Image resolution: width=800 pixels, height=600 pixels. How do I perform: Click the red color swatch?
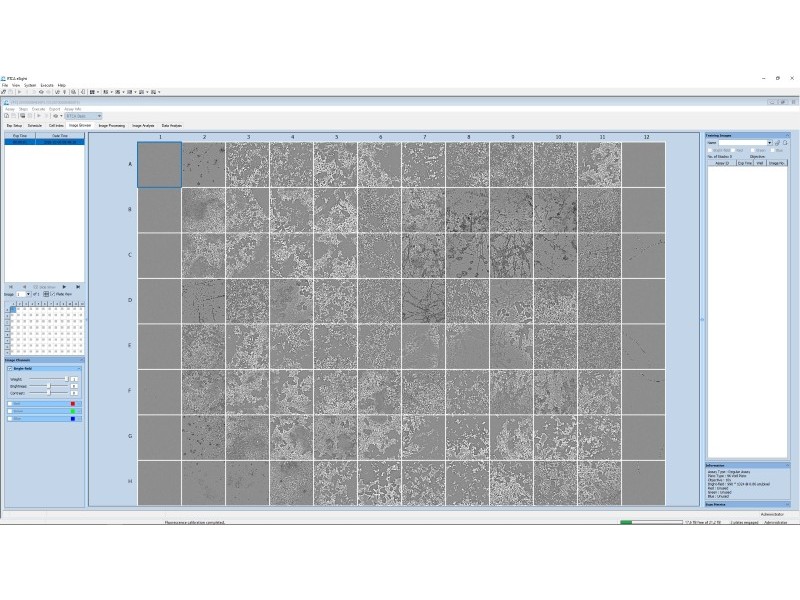pyautogui.click(x=73, y=404)
